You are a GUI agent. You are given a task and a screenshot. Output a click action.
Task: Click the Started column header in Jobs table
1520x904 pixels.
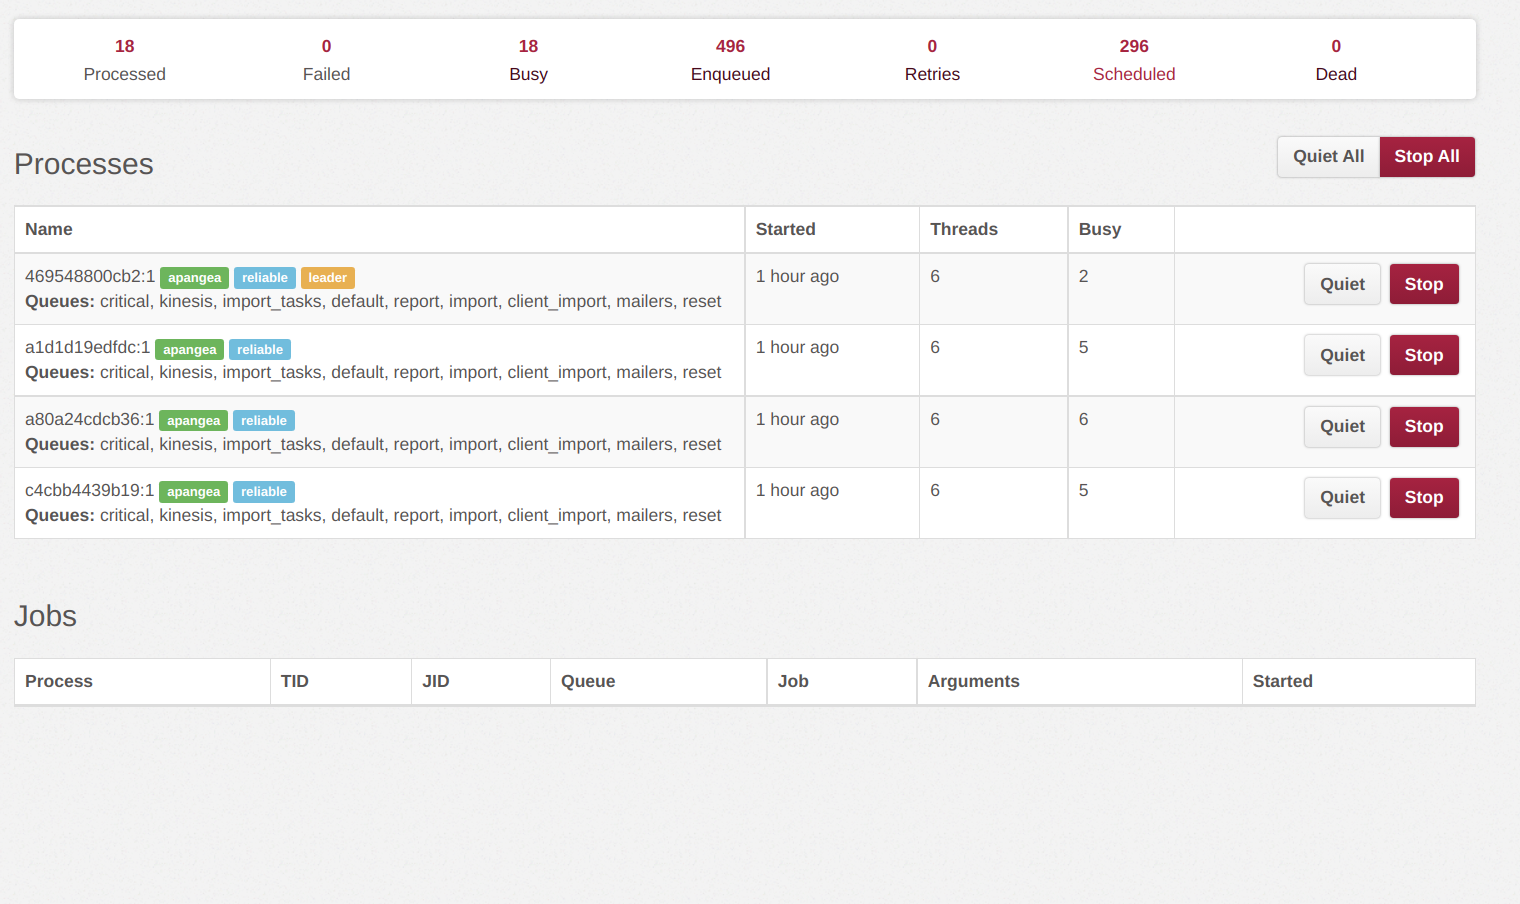pyautogui.click(x=1283, y=681)
